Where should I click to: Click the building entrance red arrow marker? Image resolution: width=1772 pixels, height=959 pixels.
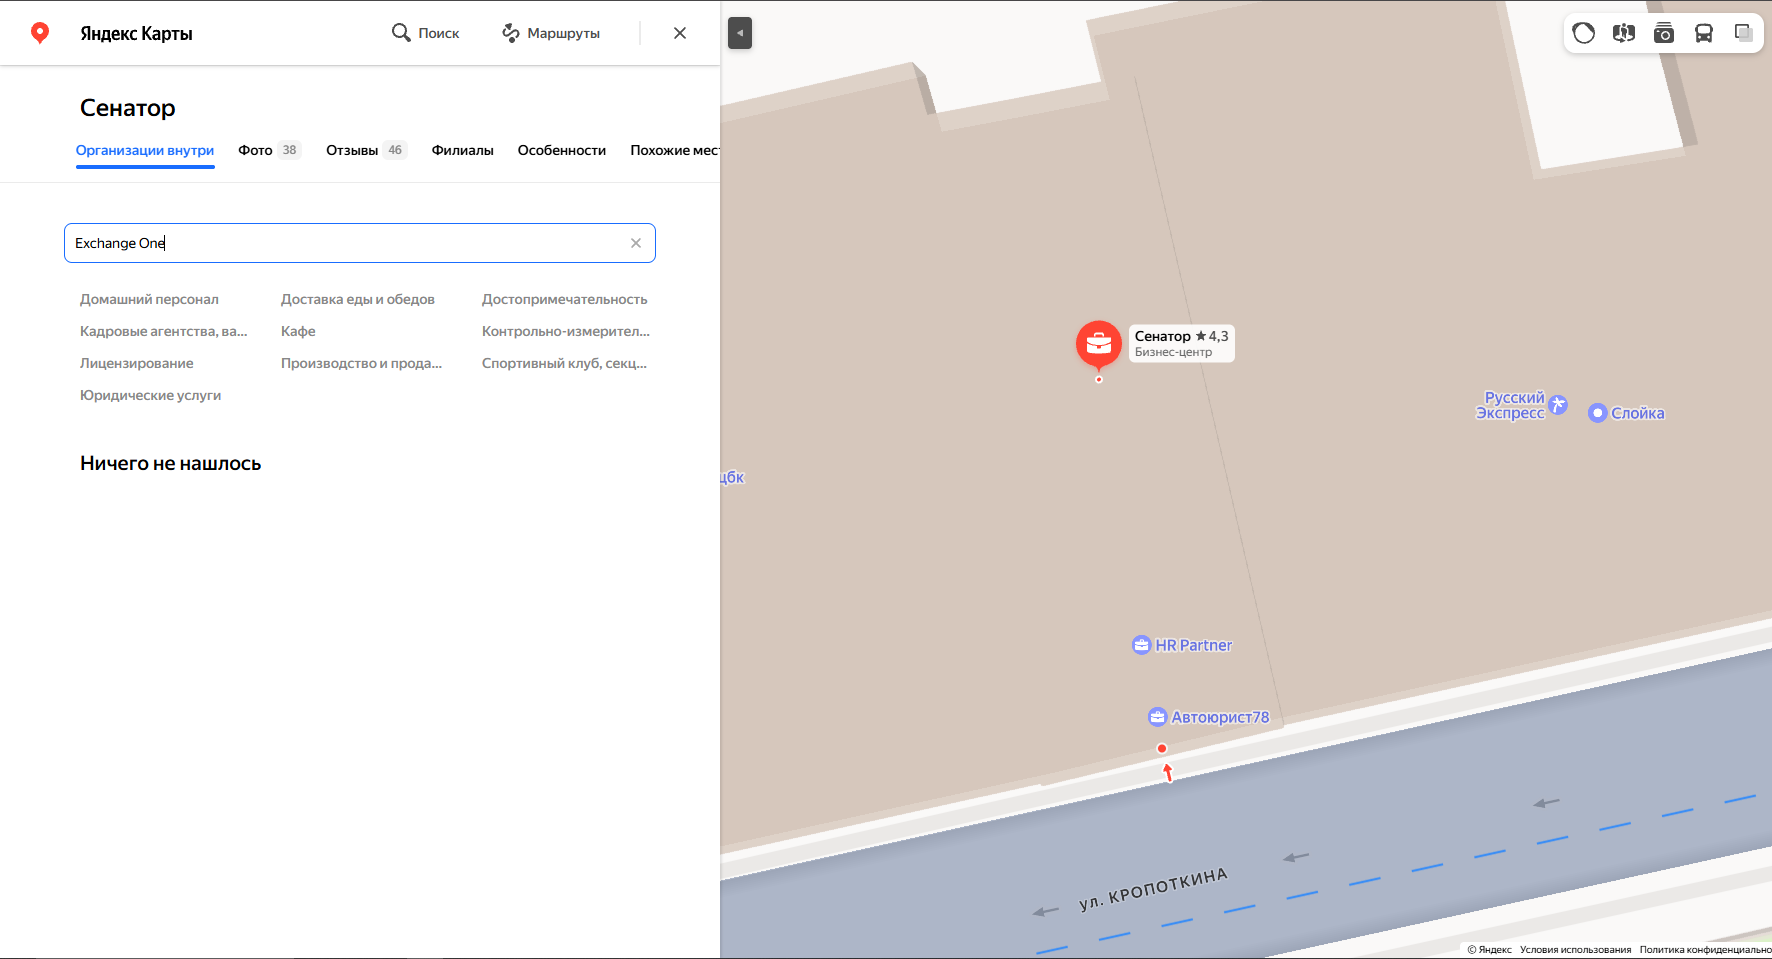[x=1167, y=772]
